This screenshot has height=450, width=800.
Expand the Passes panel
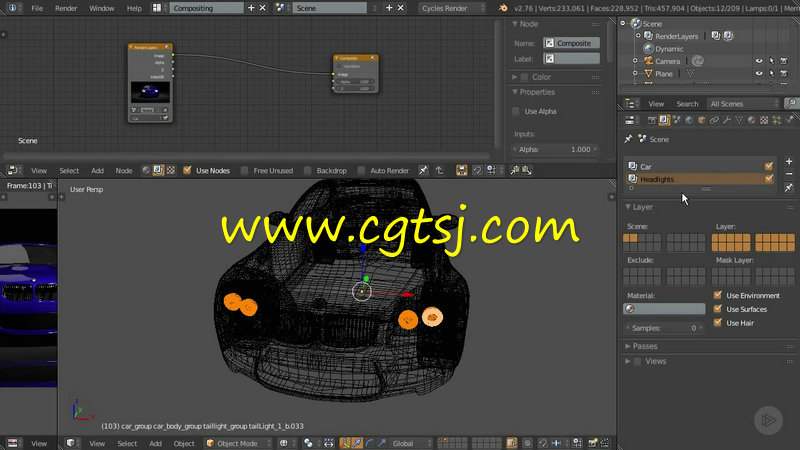click(x=628, y=346)
